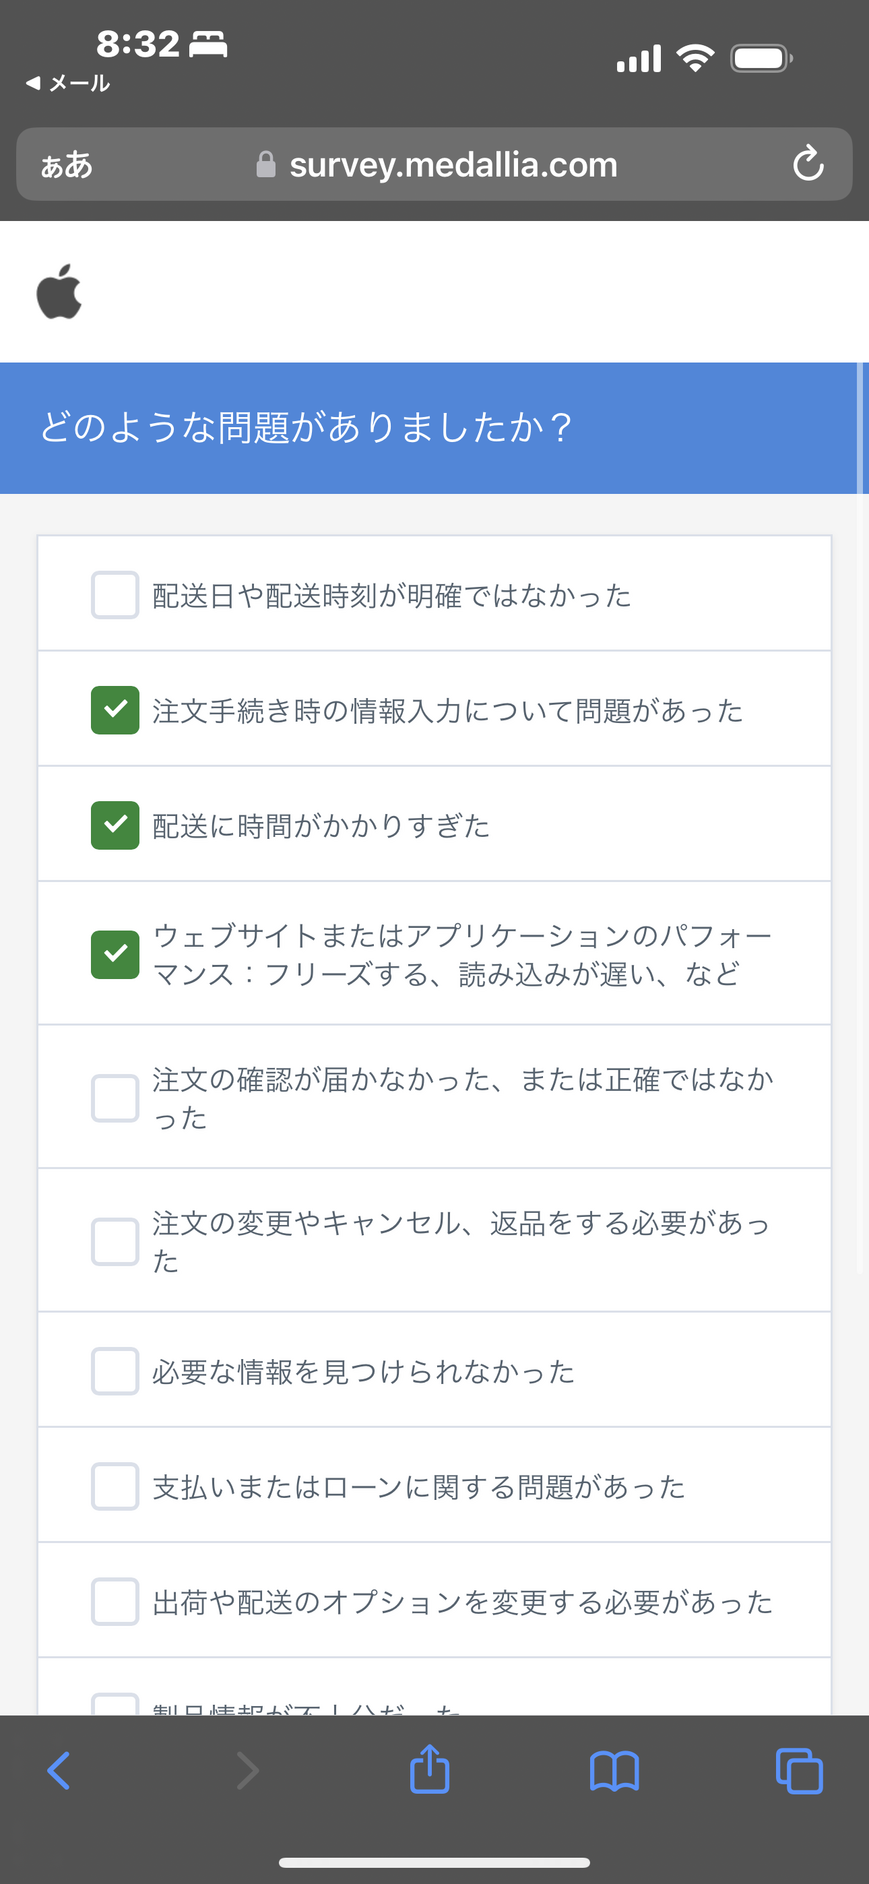869x1884 pixels.
Task: Open the ぁあ text size menu
Action: [66, 165]
